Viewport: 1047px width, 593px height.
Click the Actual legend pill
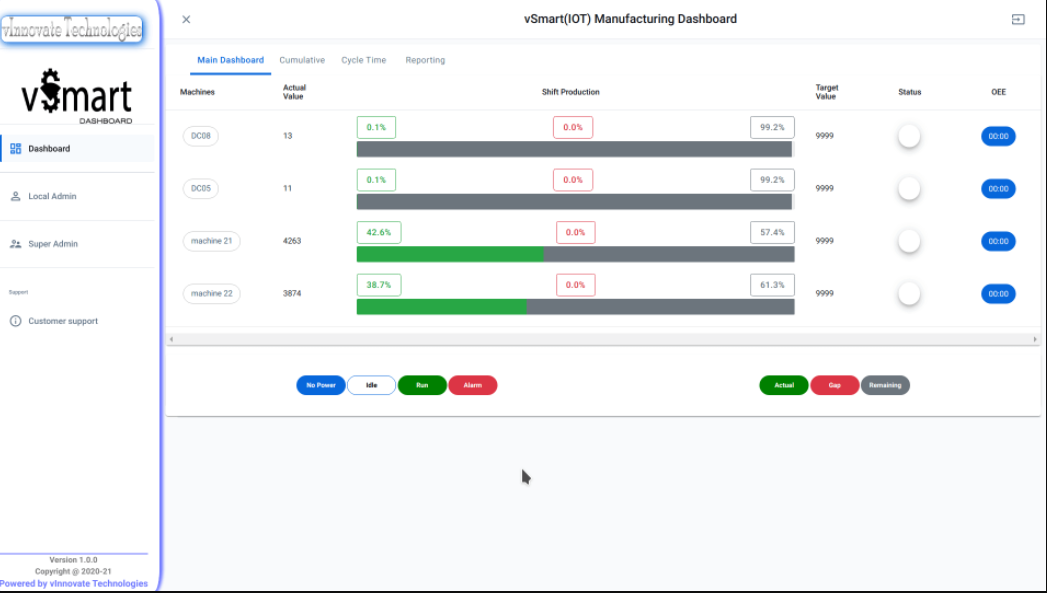coord(784,385)
